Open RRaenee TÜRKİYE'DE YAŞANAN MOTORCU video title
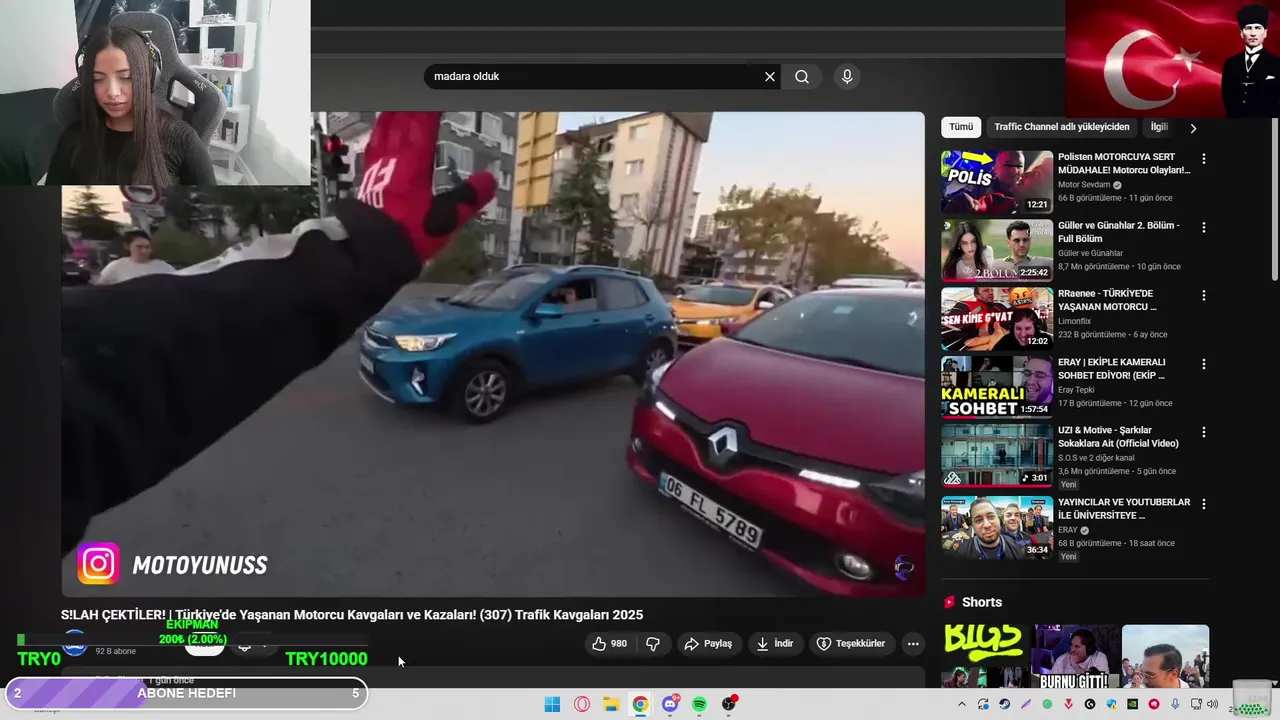Image resolution: width=1280 pixels, height=720 pixels. [1107, 300]
